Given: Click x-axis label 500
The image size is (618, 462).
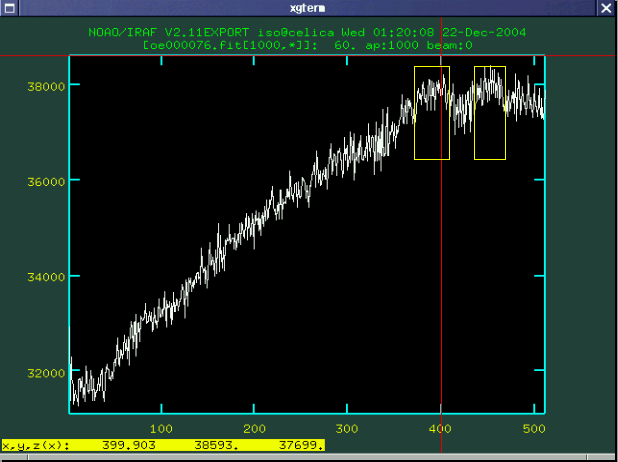Looking at the screenshot, I should coord(534,428).
